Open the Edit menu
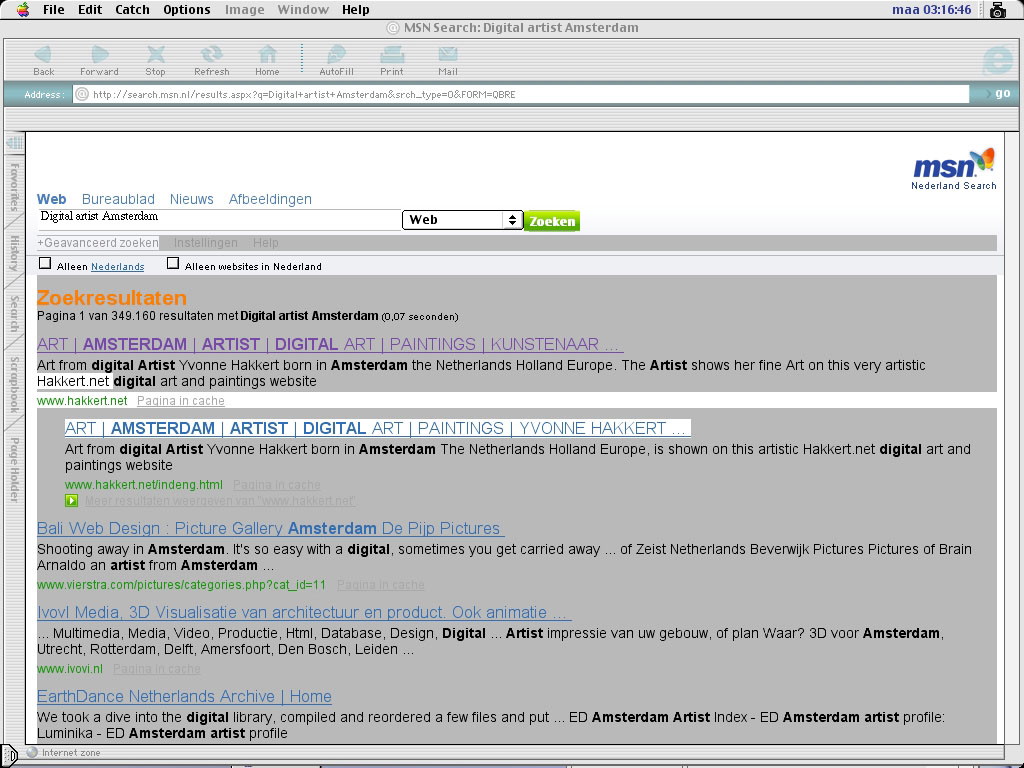The width and height of the screenshot is (1024, 768). pos(90,10)
